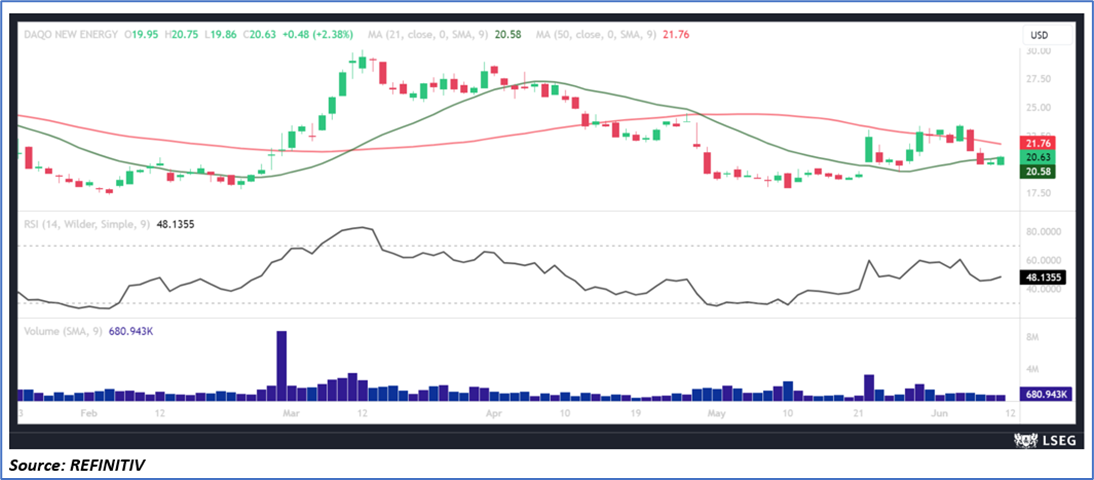Click the 680.943K volume tag on axis

click(x=1046, y=394)
